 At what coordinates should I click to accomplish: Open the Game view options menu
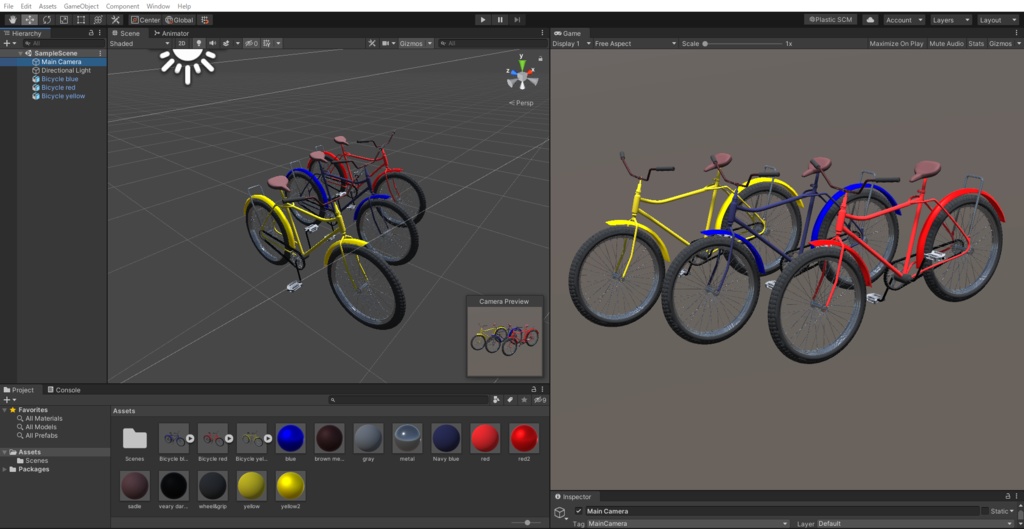click(1016, 33)
